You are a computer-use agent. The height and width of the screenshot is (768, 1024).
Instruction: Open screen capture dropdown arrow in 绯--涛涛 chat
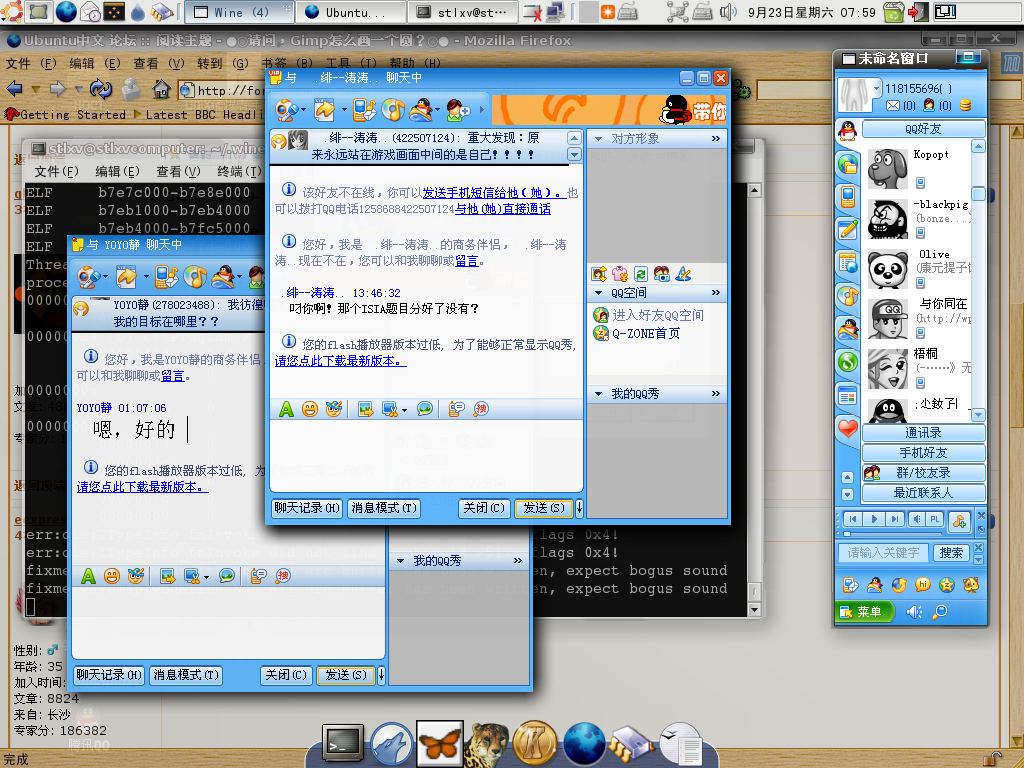tap(404, 410)
